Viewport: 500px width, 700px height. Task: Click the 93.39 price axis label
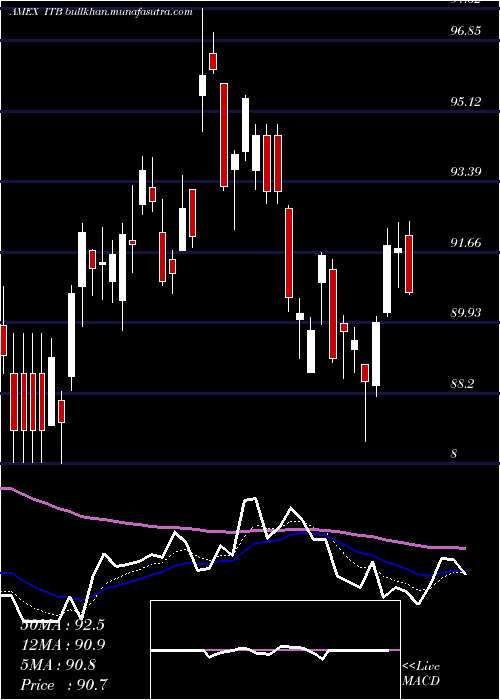pos(466,171)
